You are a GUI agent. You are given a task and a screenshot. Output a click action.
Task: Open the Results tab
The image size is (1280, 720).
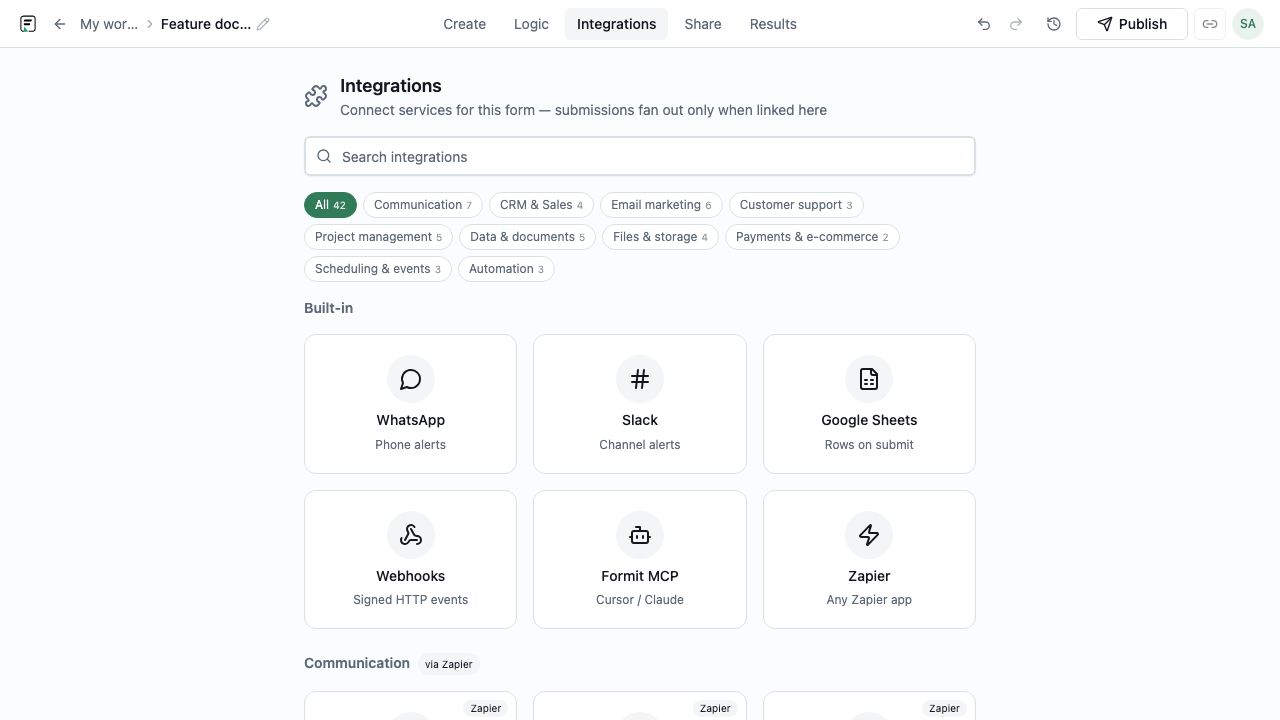pyautogui.click(x=773, y=24)
